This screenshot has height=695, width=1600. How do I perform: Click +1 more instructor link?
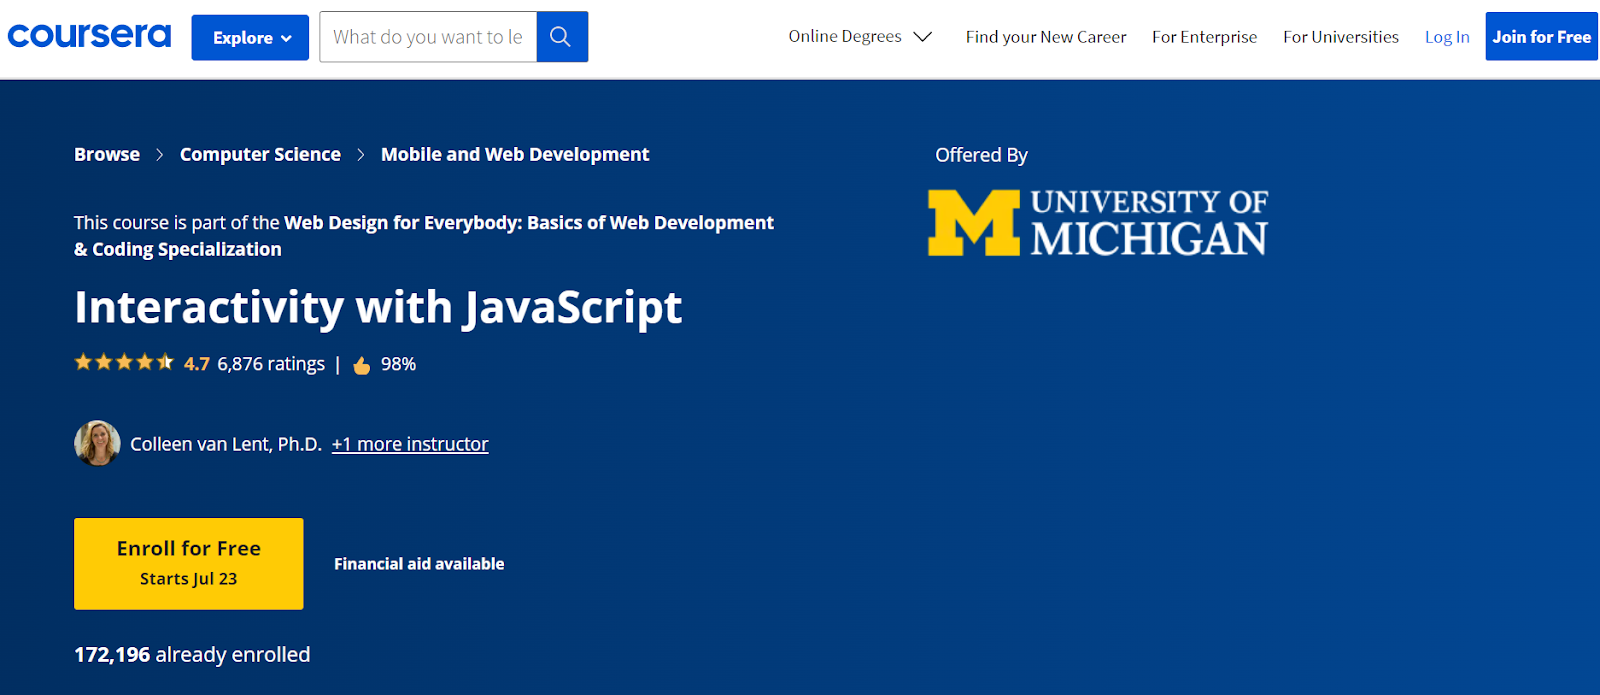tap(410, 444)
